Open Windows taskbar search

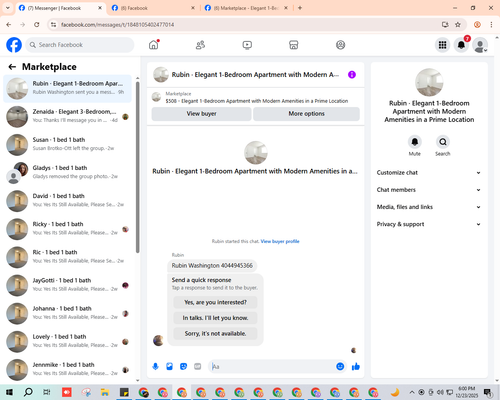pos(28,392)
